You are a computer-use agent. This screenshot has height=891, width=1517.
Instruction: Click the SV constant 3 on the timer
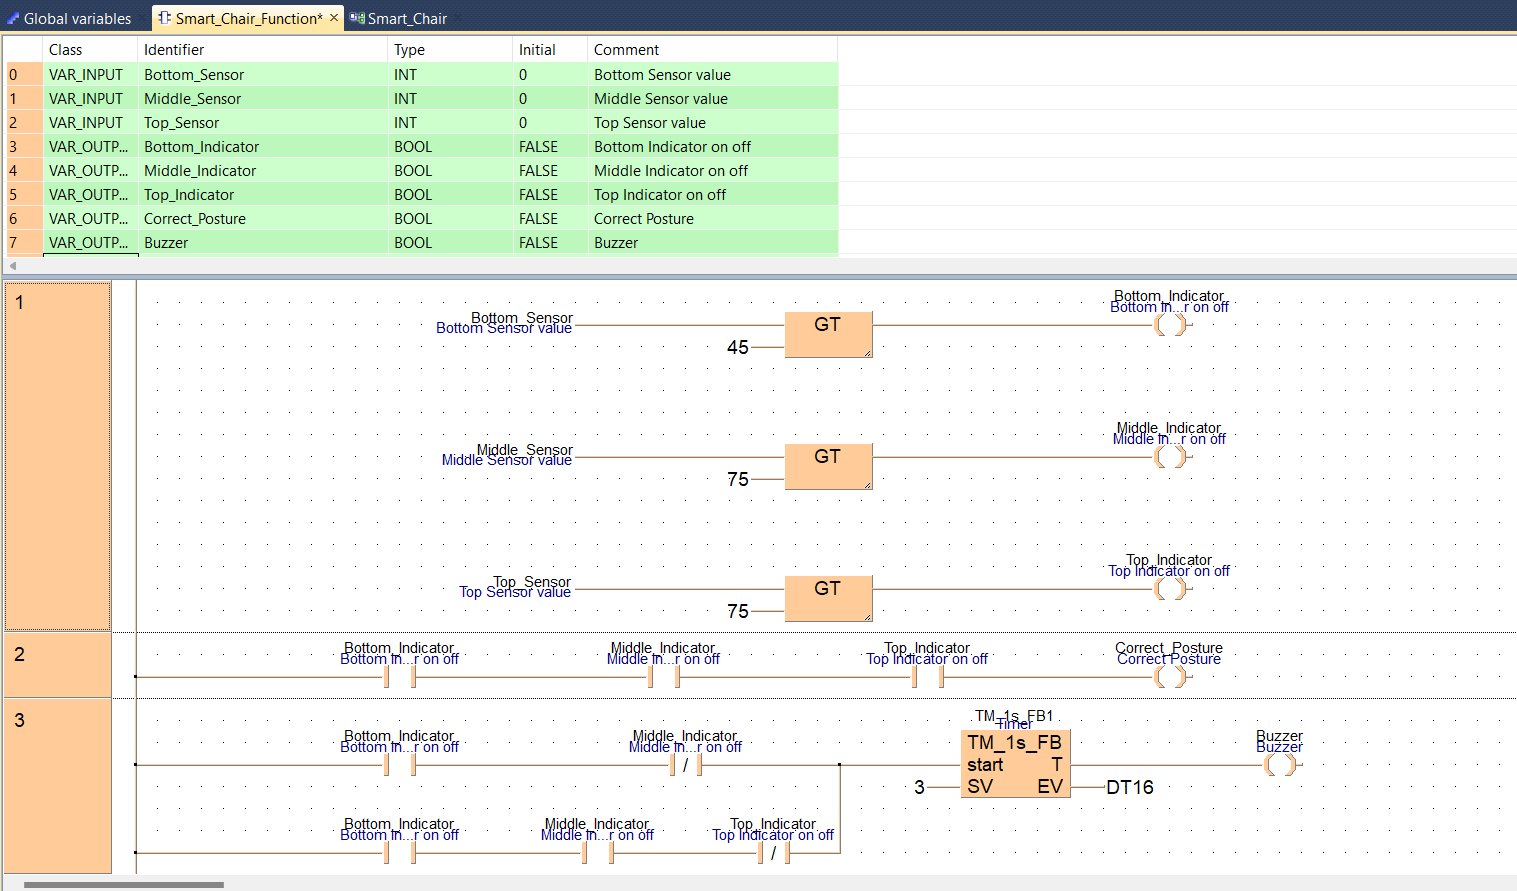pos(919,787)
